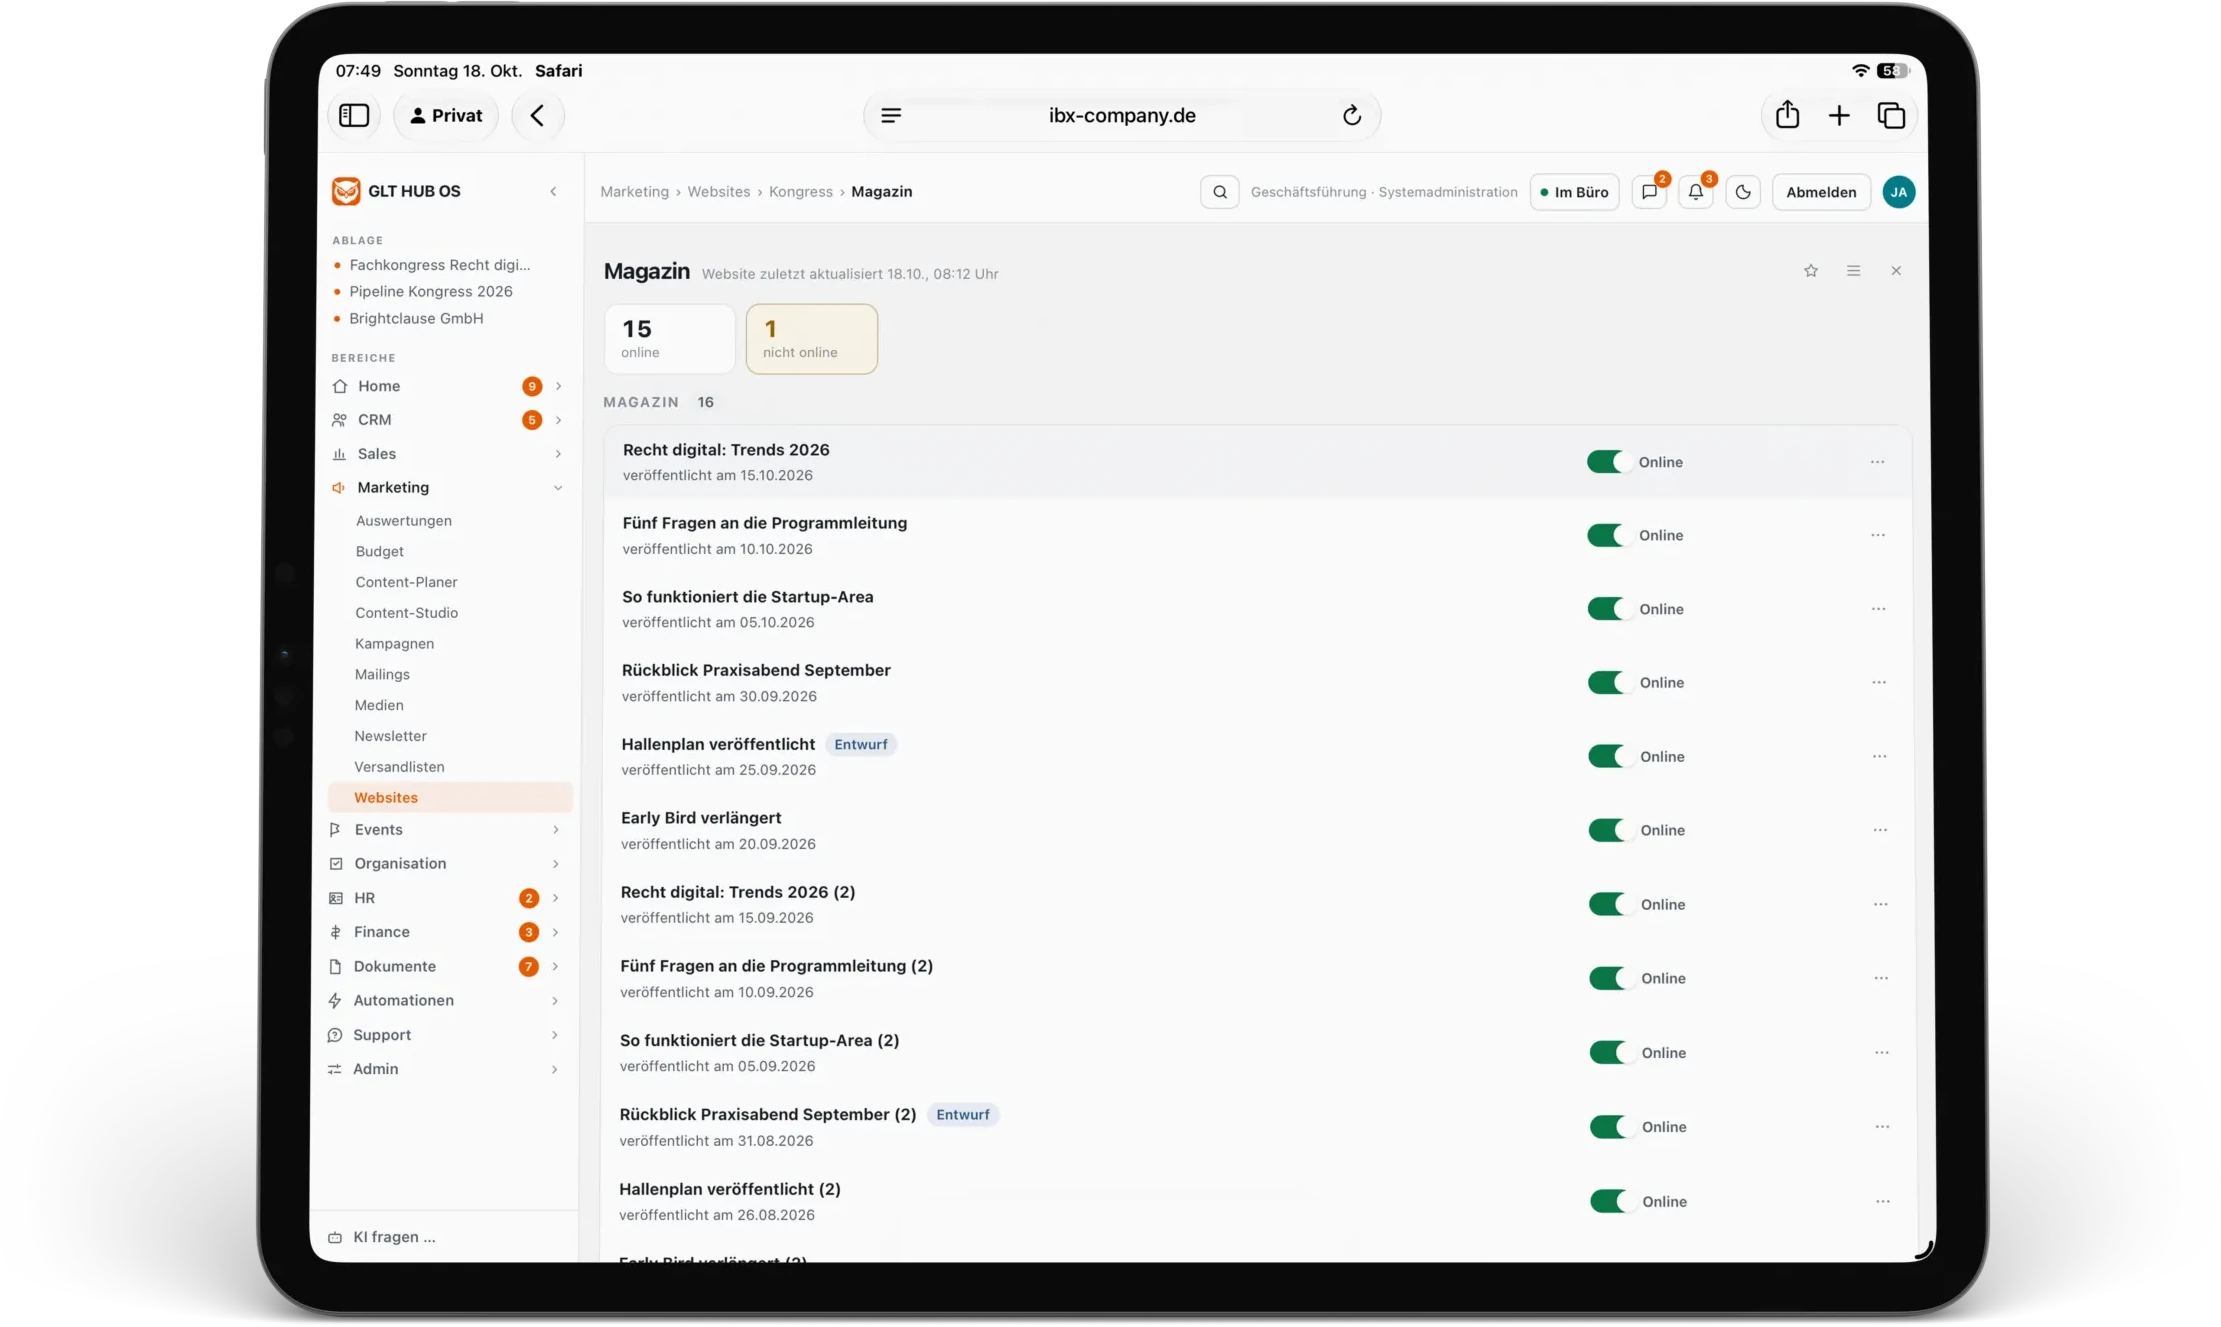Go back with the Safari back arrow
The height and width of the screenshot is (1327, 2221).
(x=538, y=116)
